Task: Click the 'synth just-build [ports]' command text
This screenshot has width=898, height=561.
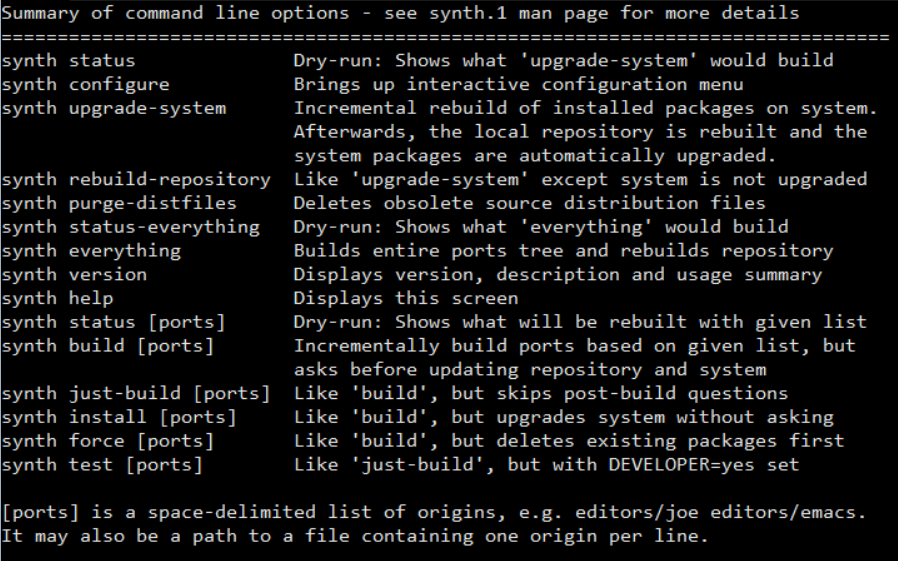Action: click(x=136, y=393)
